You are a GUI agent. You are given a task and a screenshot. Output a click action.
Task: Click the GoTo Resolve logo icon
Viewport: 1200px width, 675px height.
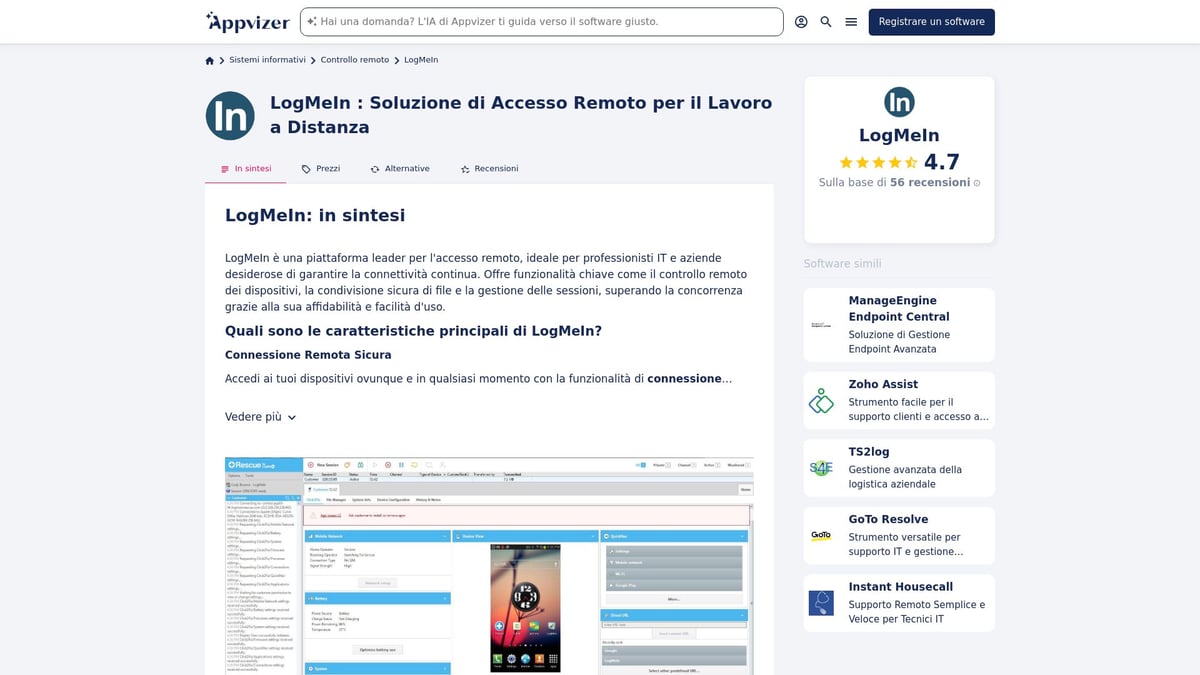[x=820, y=535]
